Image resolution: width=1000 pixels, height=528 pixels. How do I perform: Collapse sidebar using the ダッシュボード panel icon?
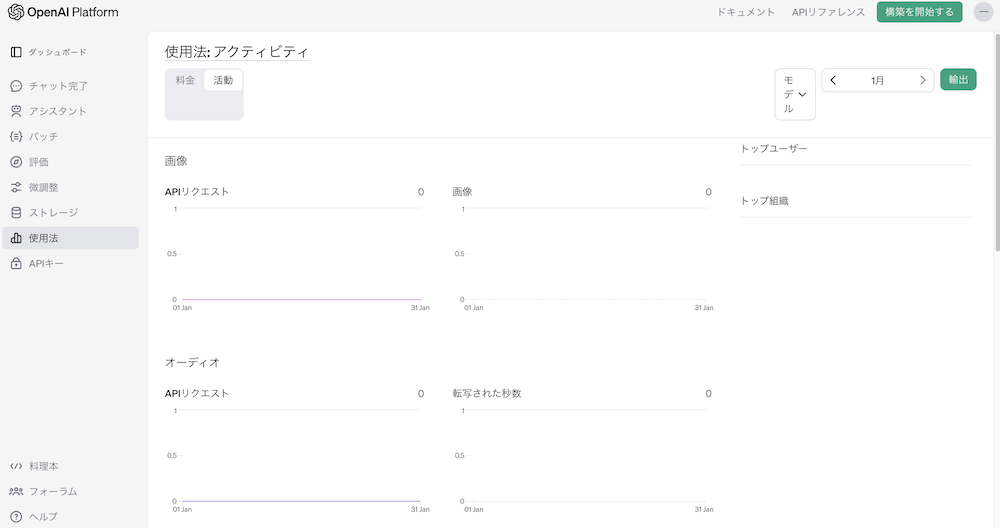tap(16, 51)
